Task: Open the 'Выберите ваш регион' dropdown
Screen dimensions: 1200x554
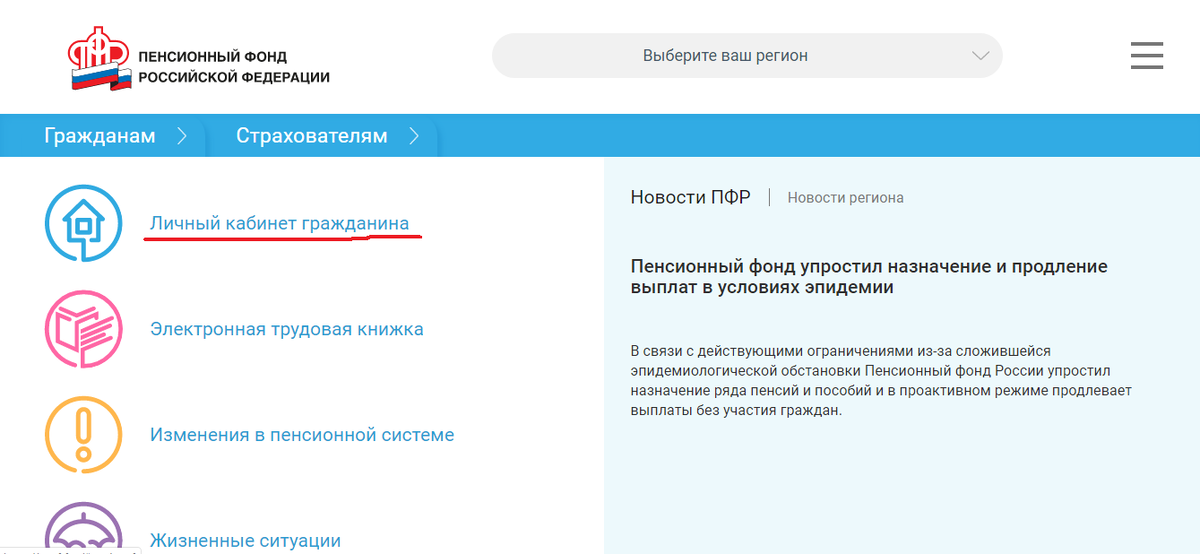Action: tap(747, 55)
